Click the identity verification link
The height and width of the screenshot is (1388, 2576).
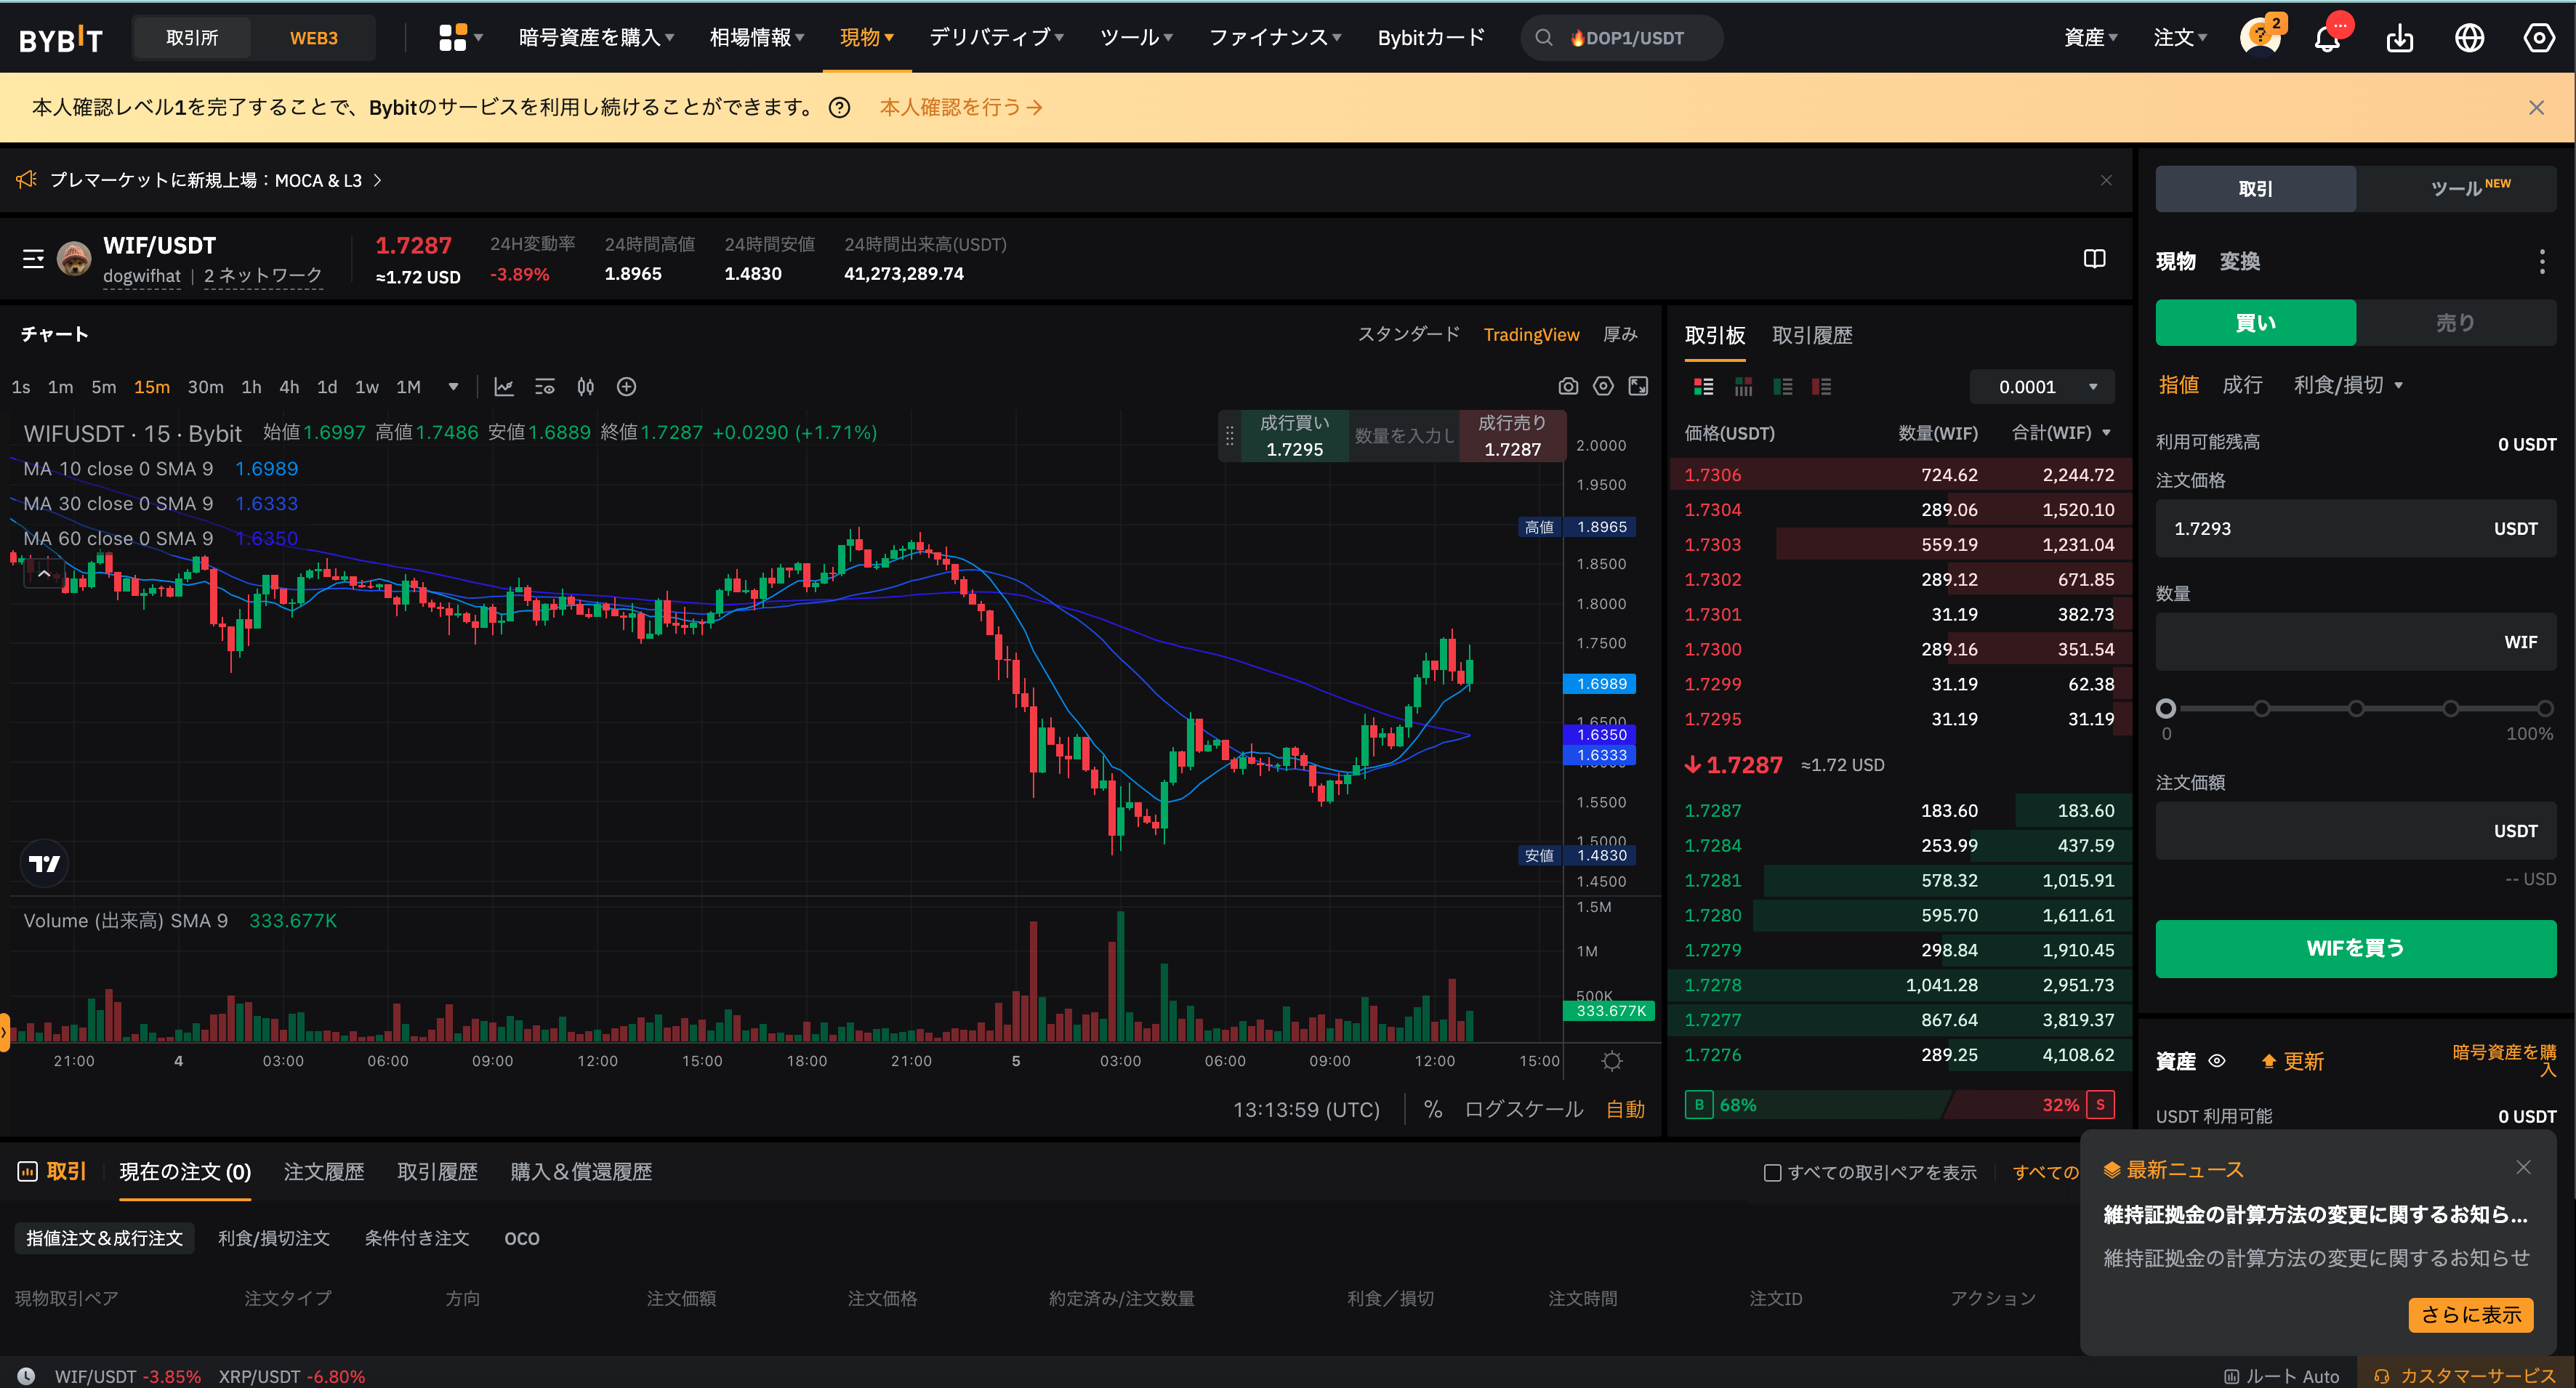coord(960,107)
